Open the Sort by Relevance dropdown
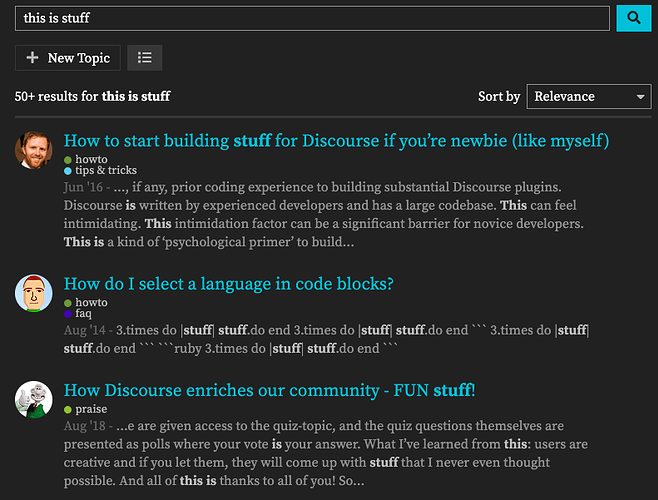This screenshot has height=500, width=658. pos(589,97)
